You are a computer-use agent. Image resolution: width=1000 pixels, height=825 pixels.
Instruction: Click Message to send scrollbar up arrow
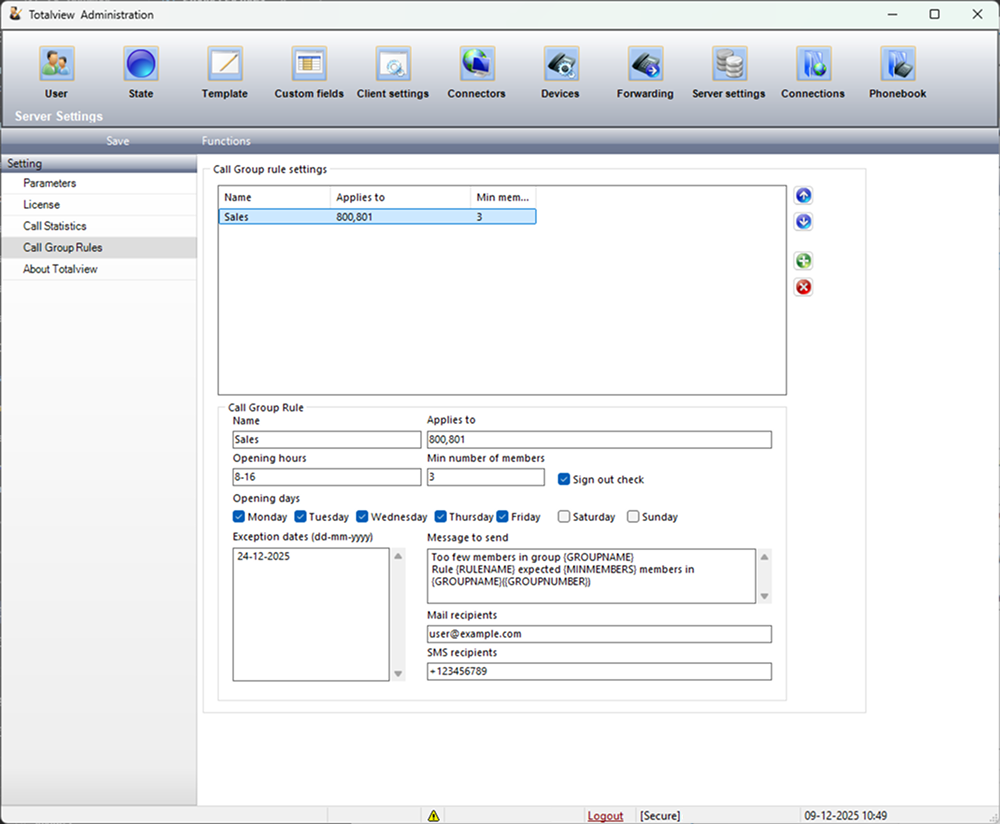[x=764, y=557]
